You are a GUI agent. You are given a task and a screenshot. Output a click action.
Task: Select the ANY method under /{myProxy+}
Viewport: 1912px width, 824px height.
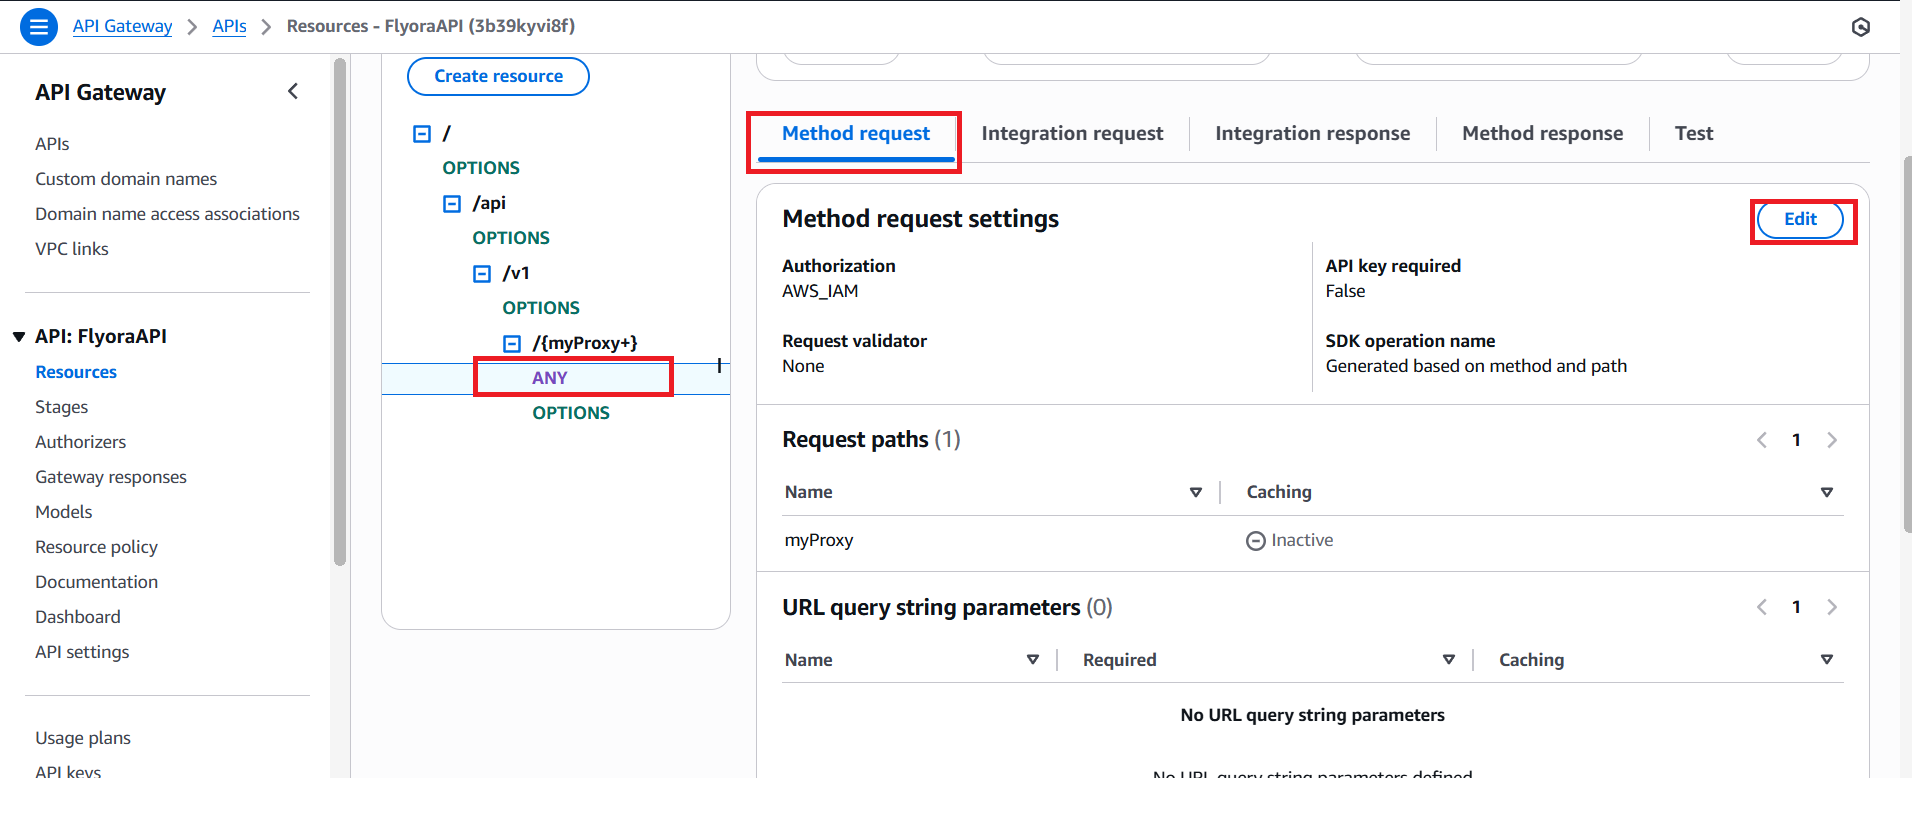coord(550,378)
